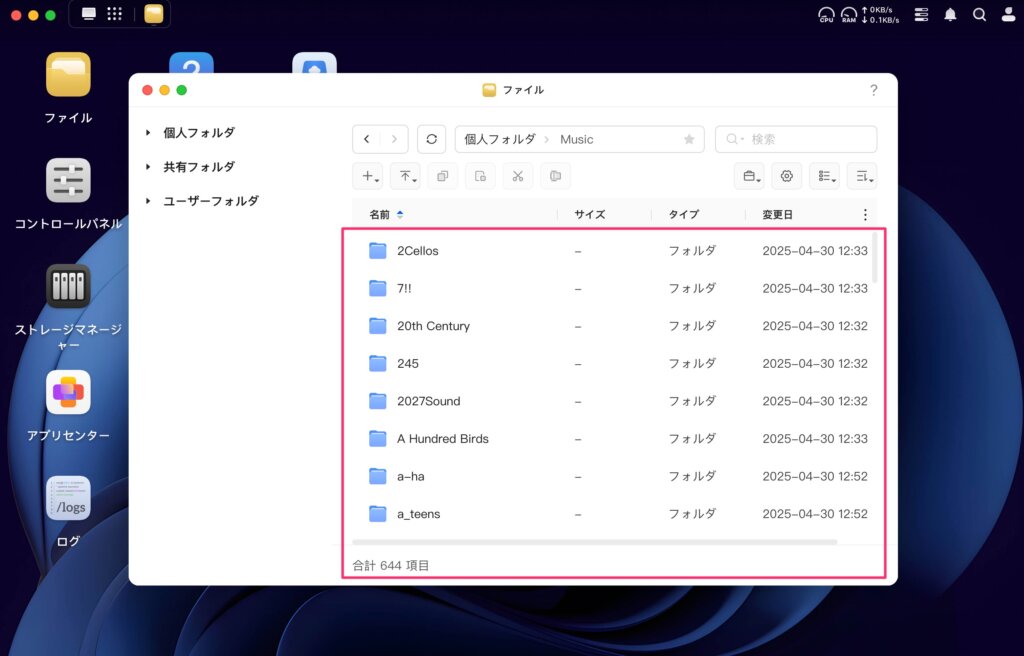Launch アプリセンター from the desktop
1024x656 pixels.
68,393
